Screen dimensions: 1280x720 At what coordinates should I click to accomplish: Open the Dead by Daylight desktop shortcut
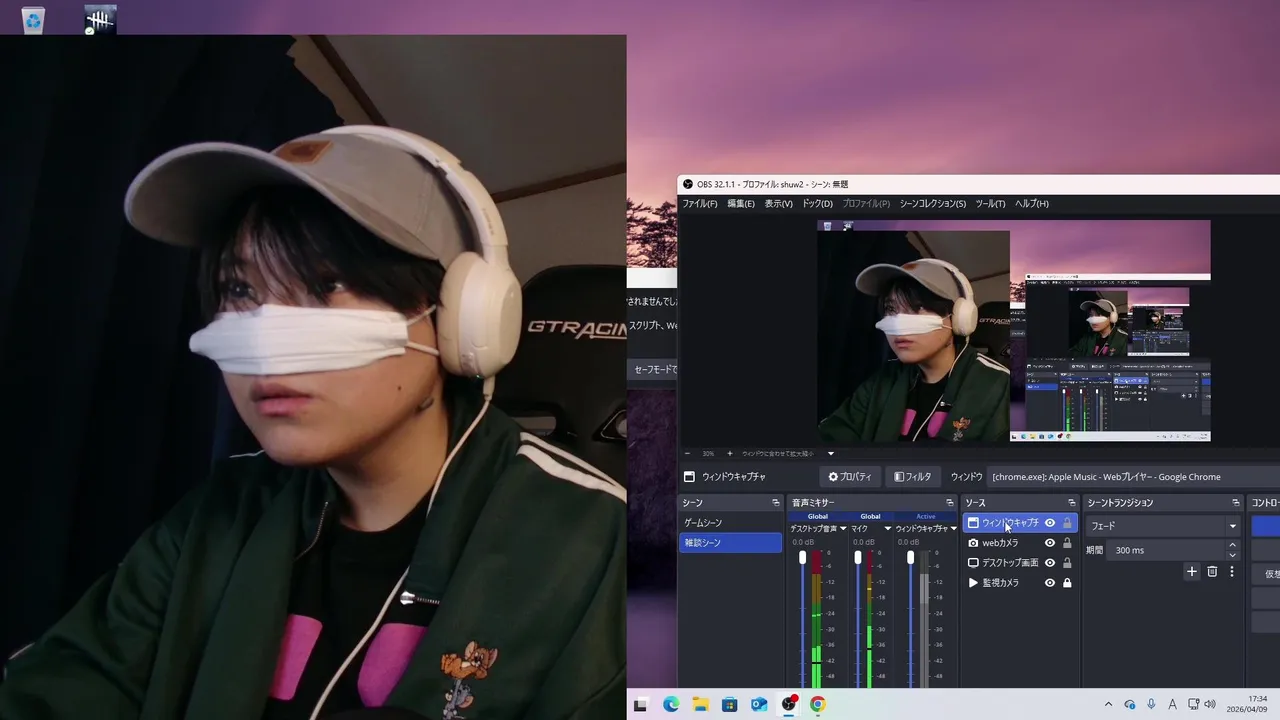coord(100,20)
